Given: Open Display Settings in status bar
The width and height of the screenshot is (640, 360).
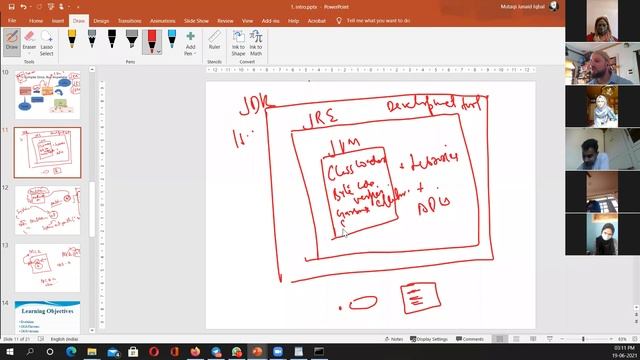Looking at the screenshot, I should [429, 339].
